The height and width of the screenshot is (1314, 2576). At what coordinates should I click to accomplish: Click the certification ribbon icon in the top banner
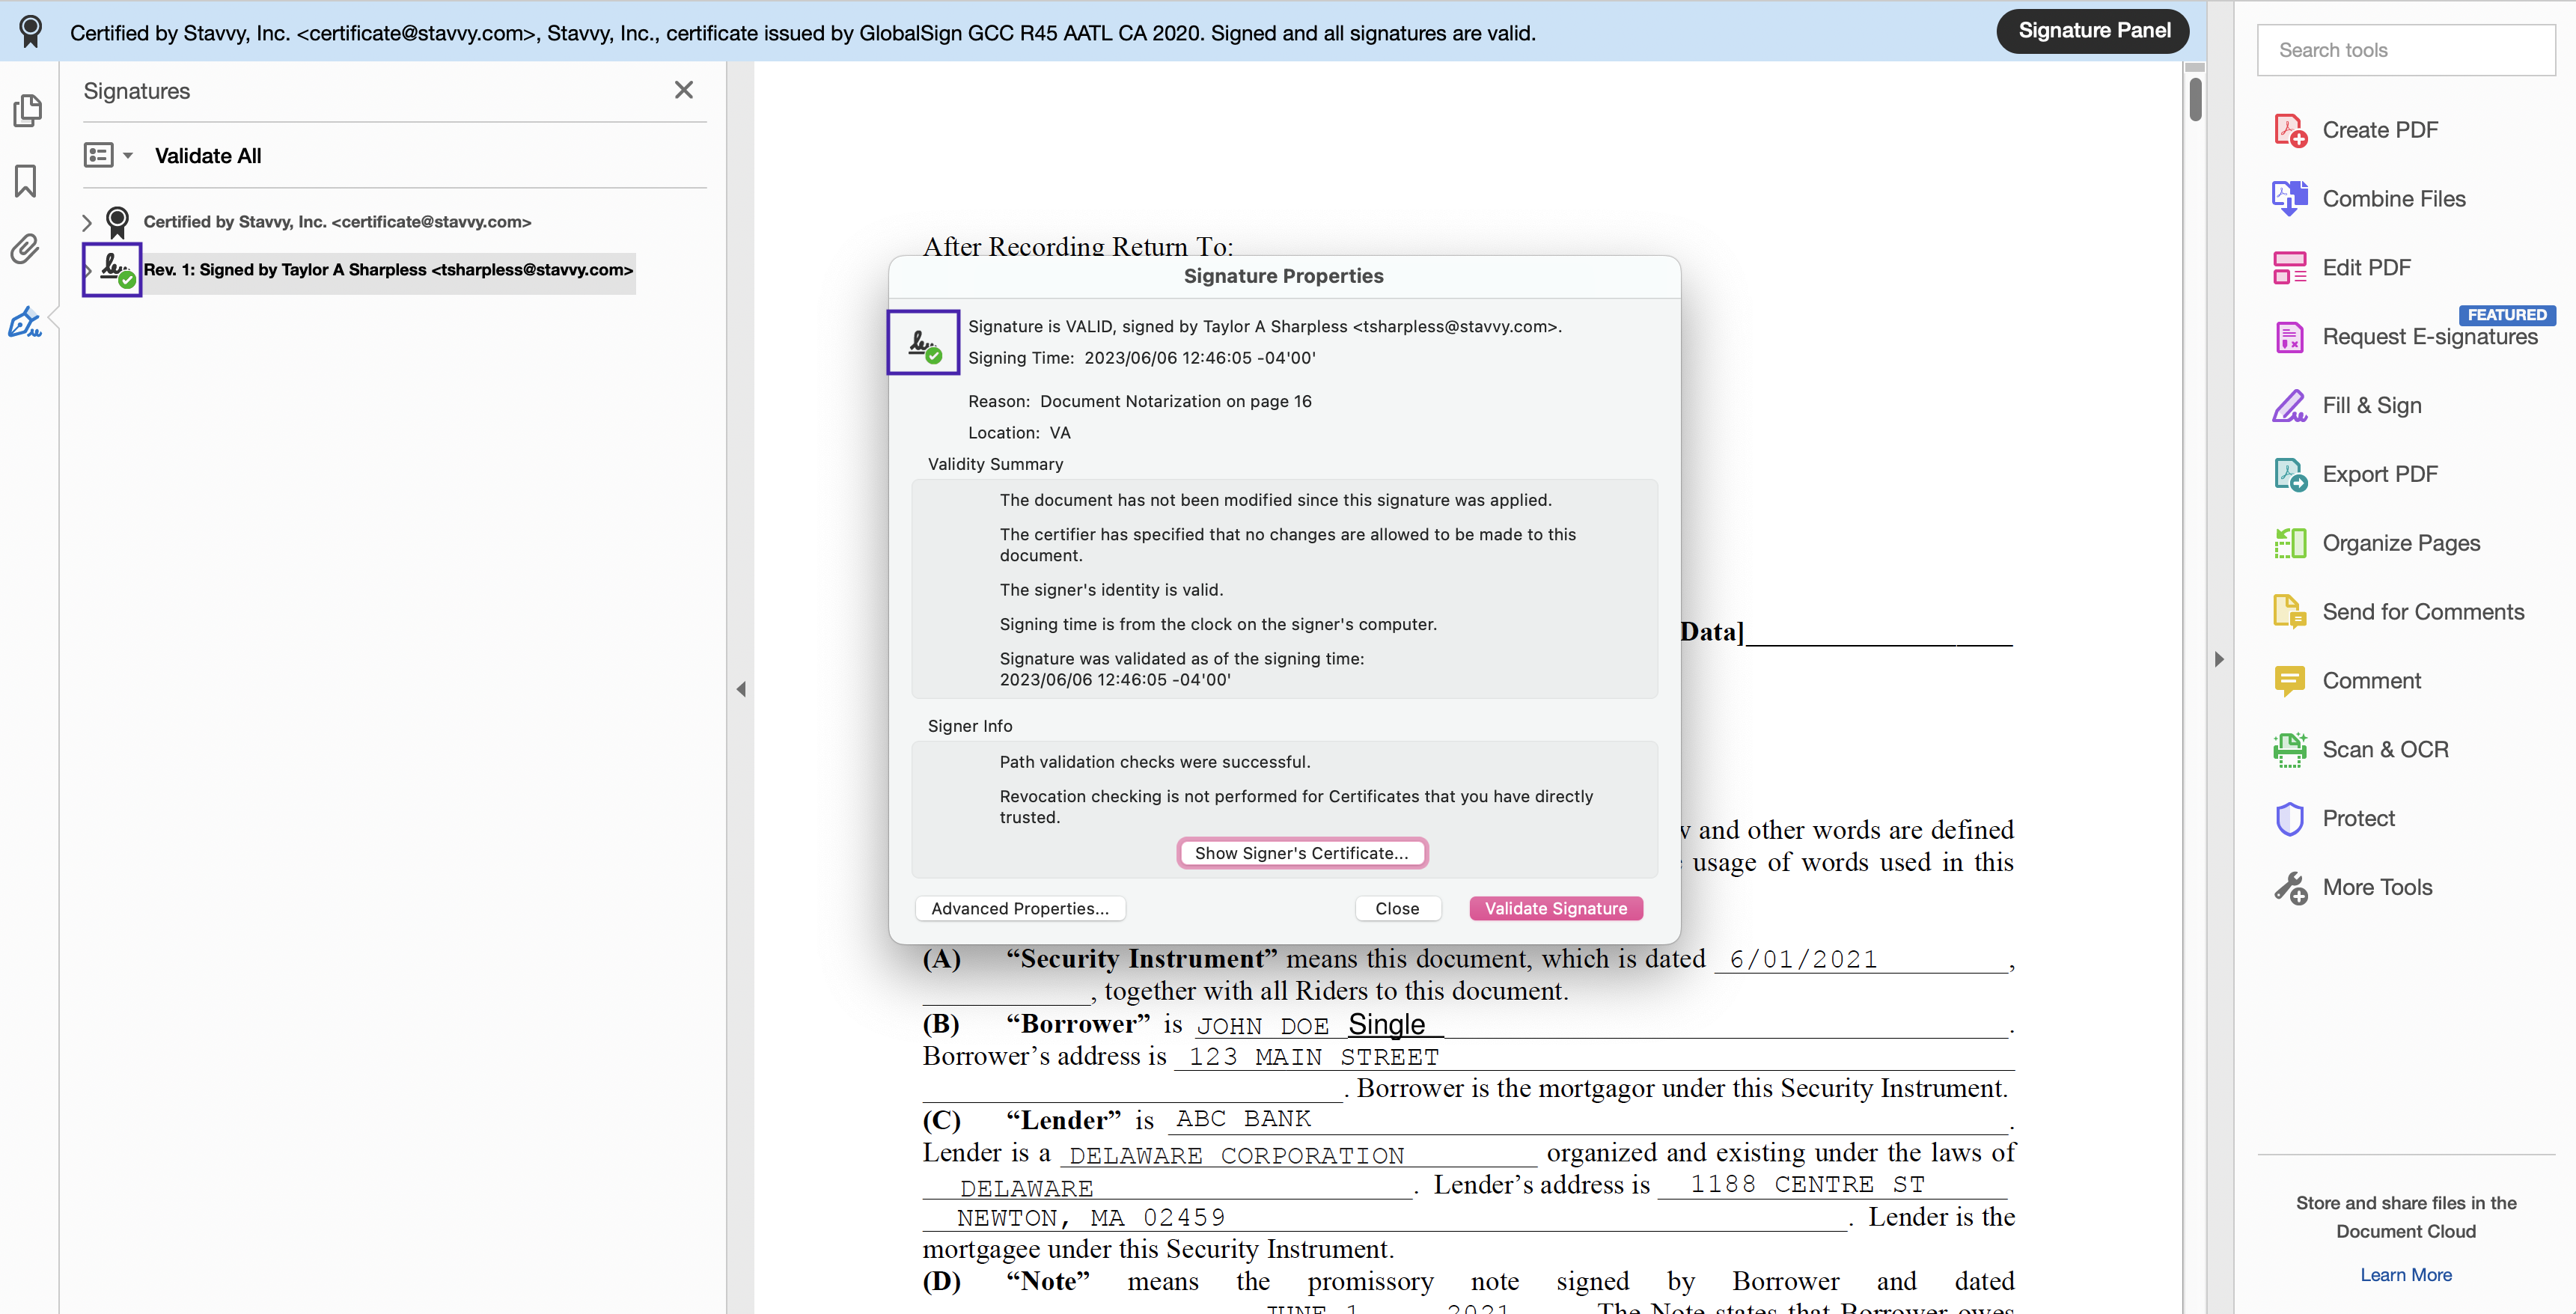tap(31, 32)
